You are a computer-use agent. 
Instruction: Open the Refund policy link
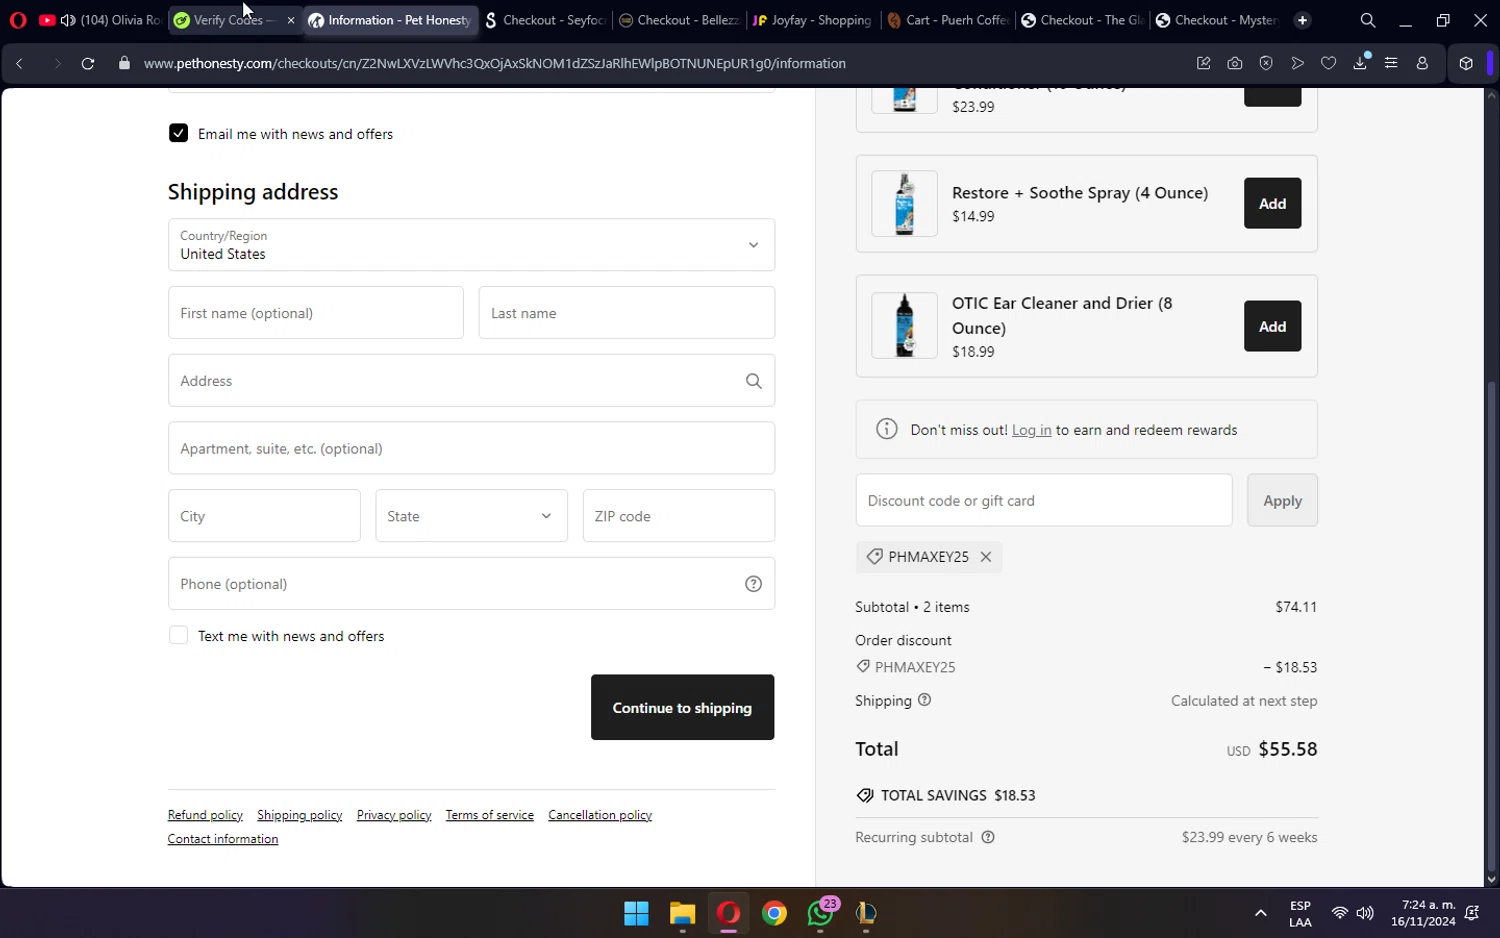click(205, 815)
